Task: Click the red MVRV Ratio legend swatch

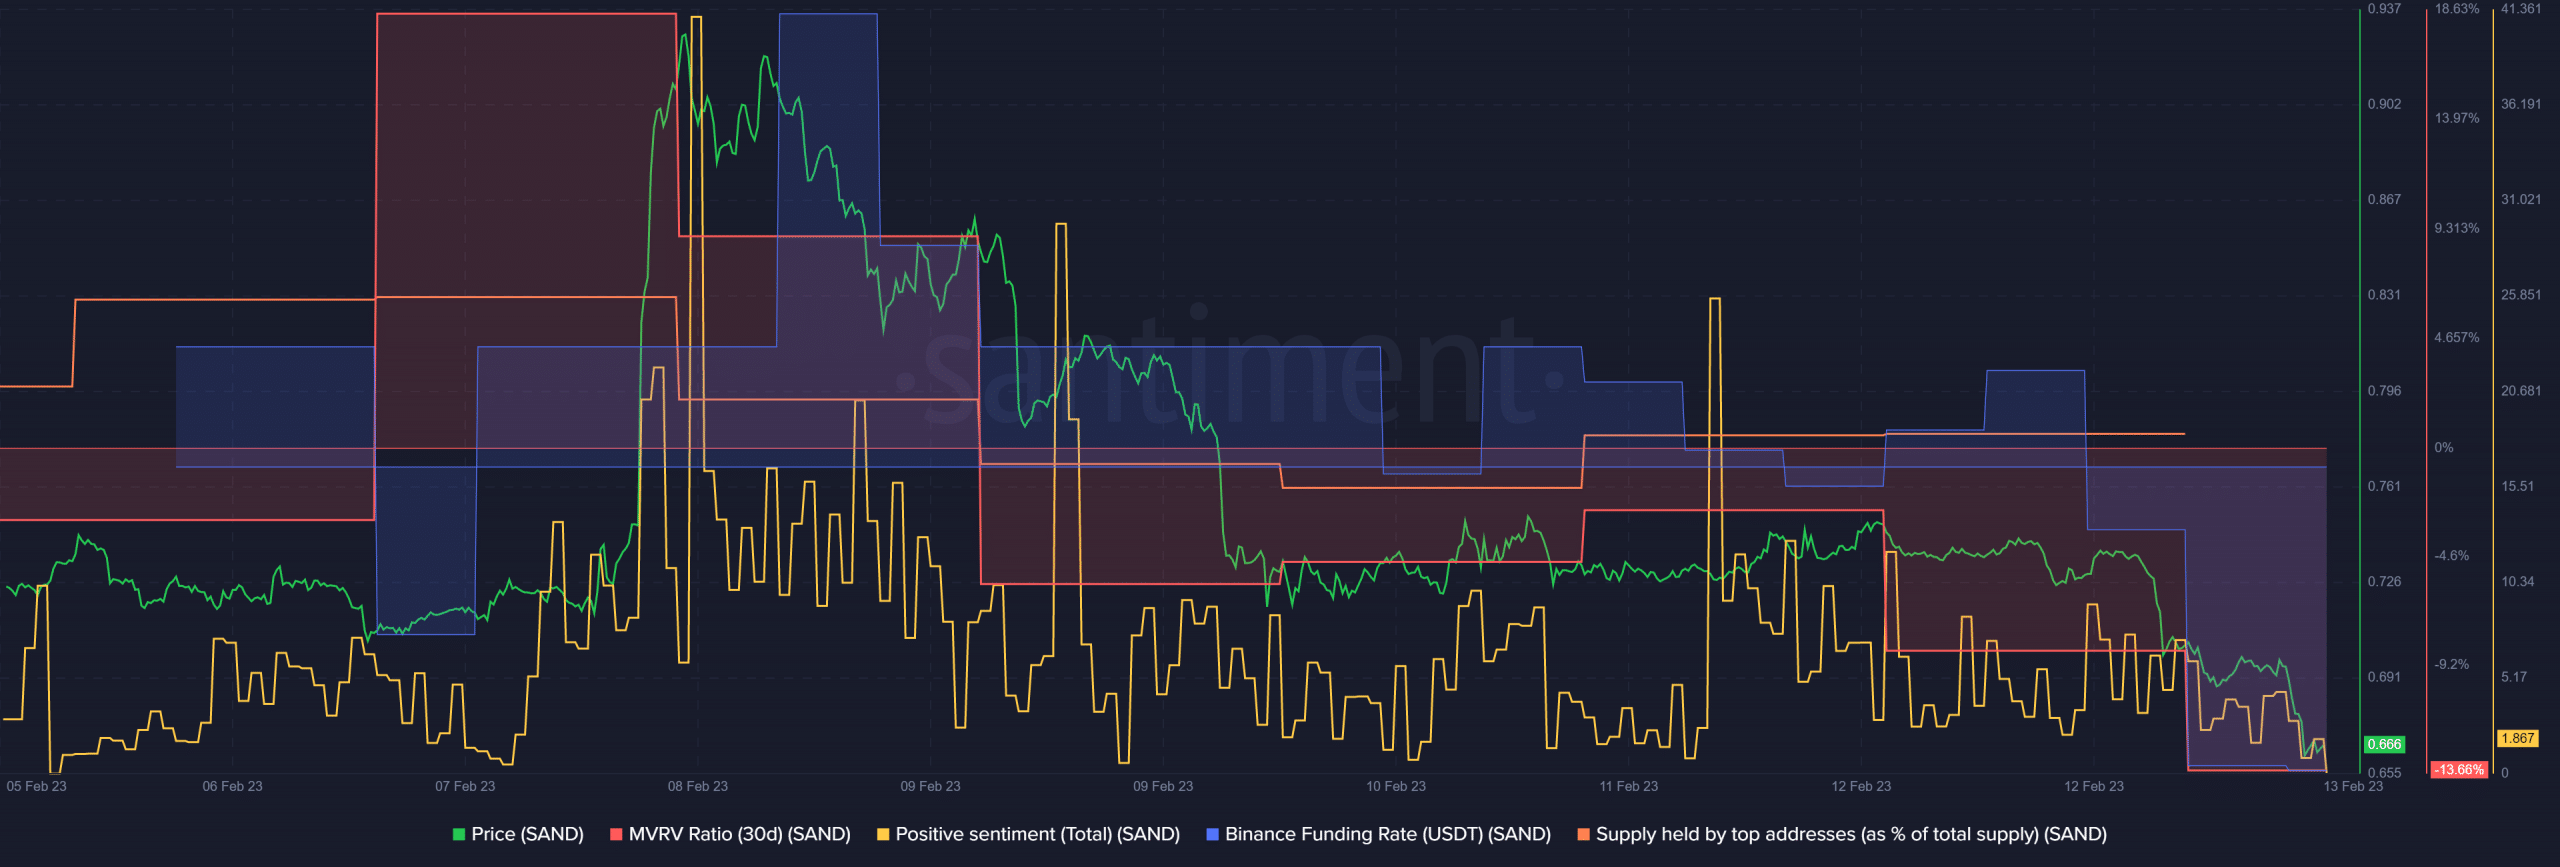Action: [x=616, y=834]
